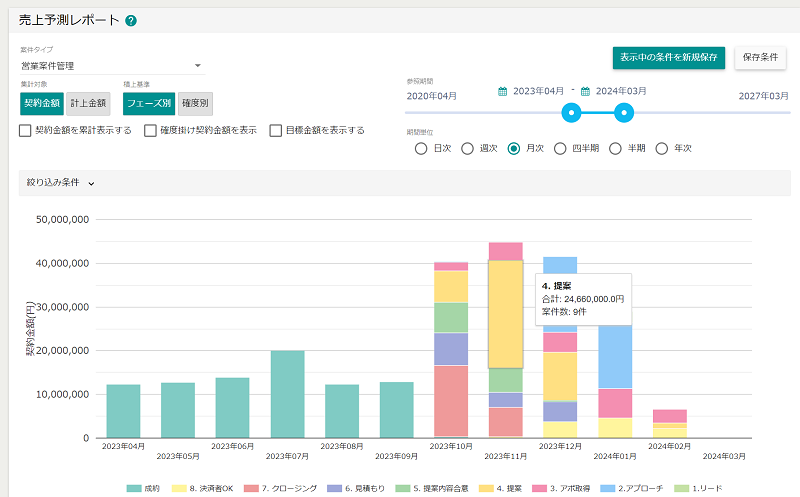Open the 案件タイプ dropdown
This screenshot has width=800, height=497.
point(112,66)
